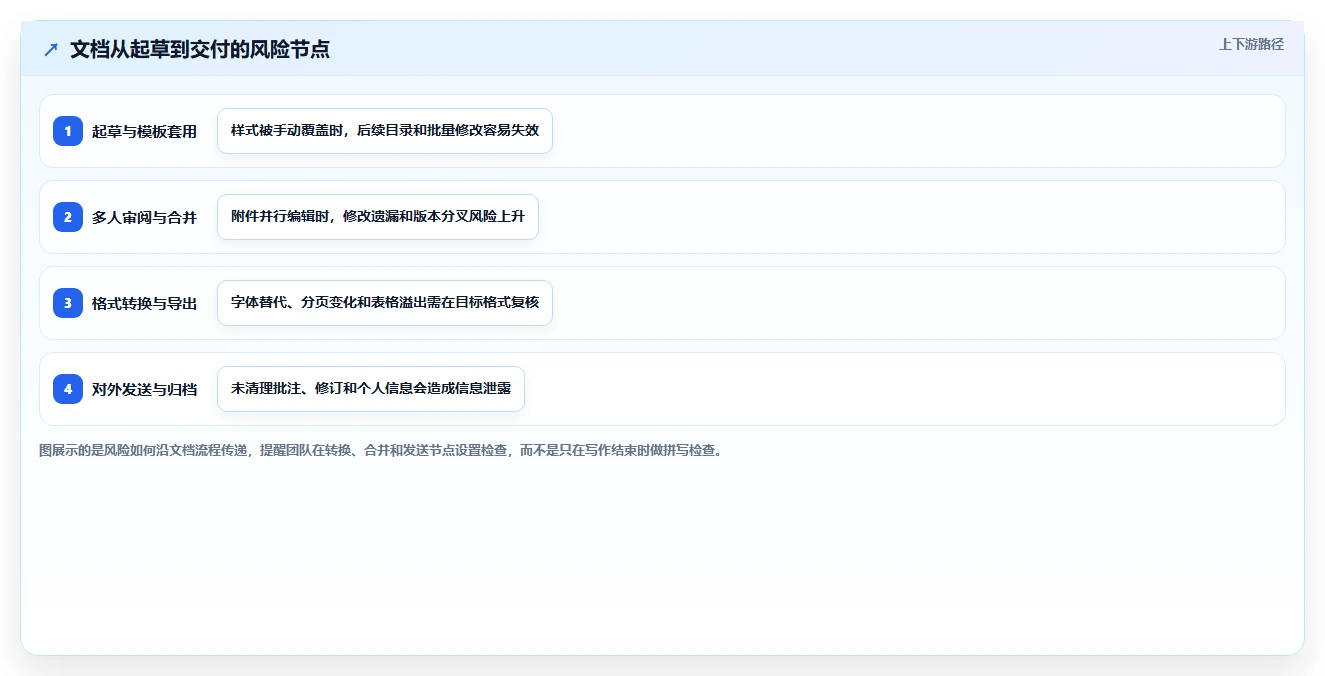This screenshot has width=1325, height=676.
Task: Open the note 样式被手动覆盖时，后续目录和批量修改容易失效
Action: tap(385, 131)
